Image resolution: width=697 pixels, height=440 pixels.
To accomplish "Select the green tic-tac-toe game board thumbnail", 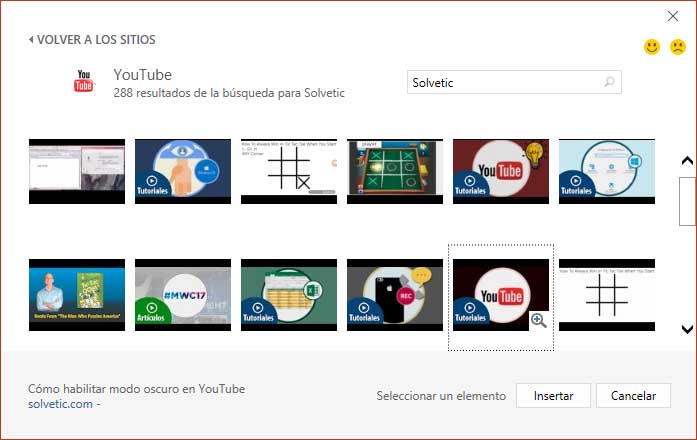I will (x=395, y=172).
